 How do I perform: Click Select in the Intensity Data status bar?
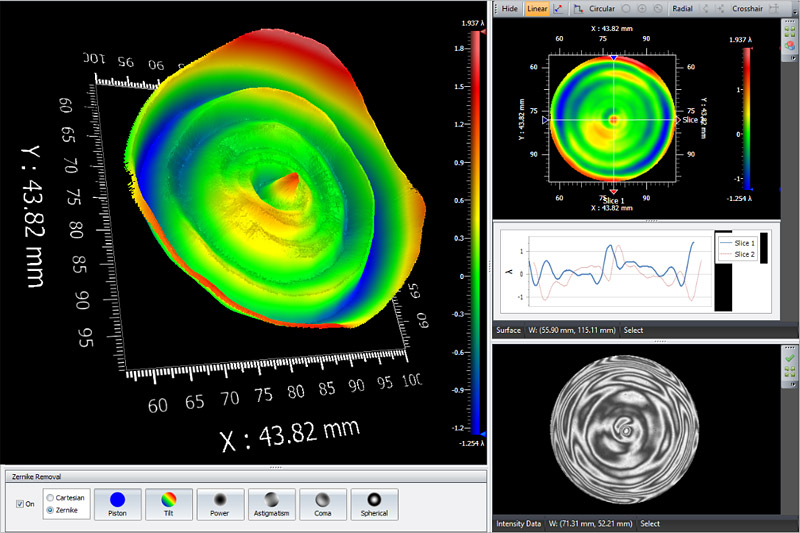(650, 523)
